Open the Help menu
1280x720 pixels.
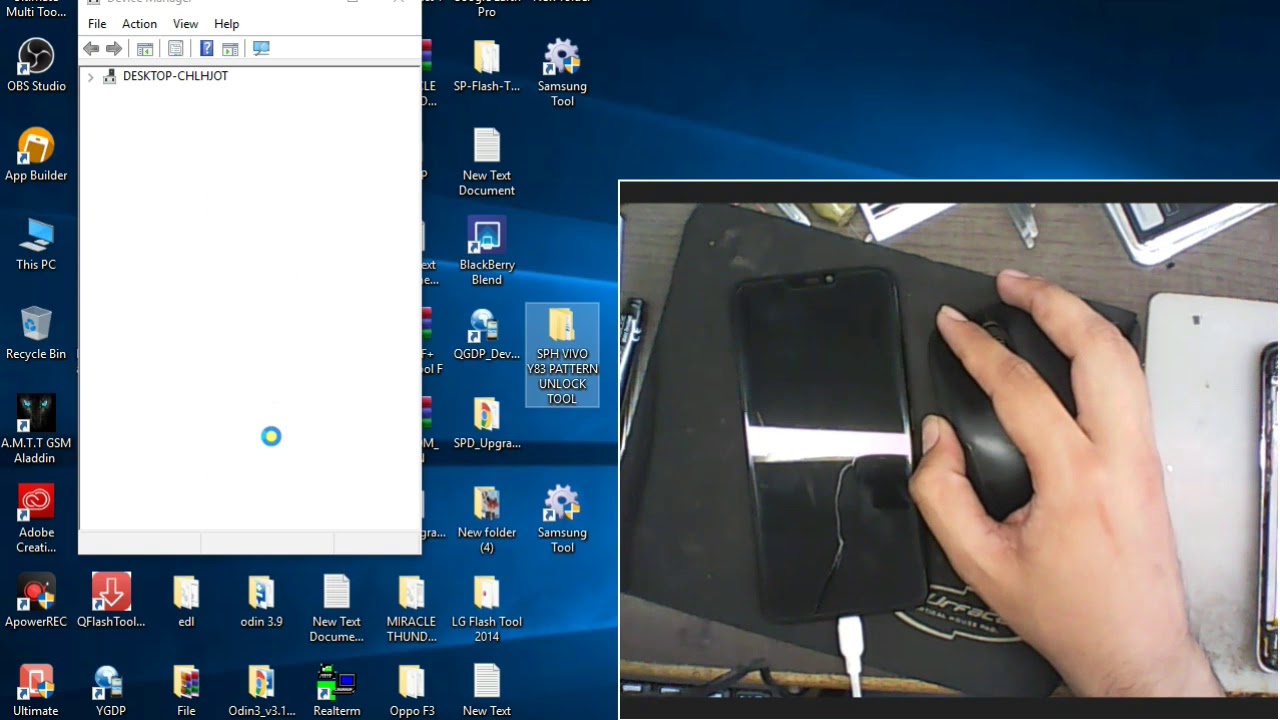(227, 24)
